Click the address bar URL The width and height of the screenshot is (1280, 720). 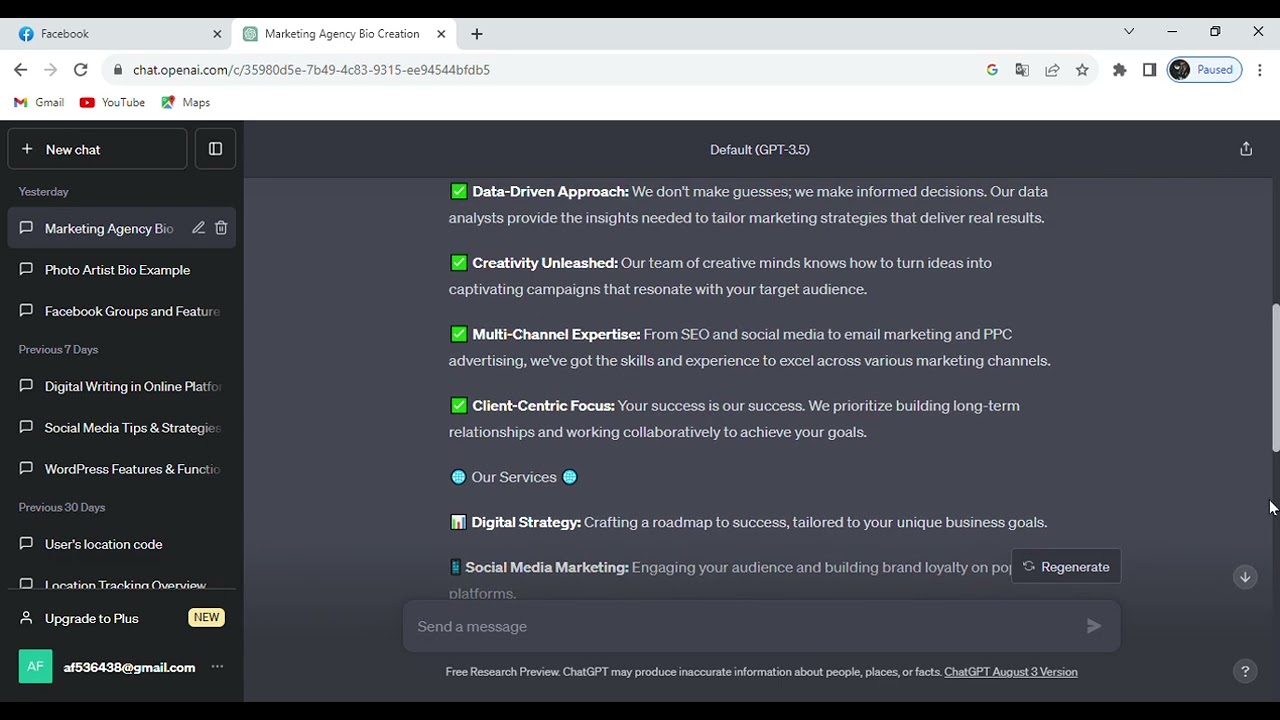click(311, 70)
